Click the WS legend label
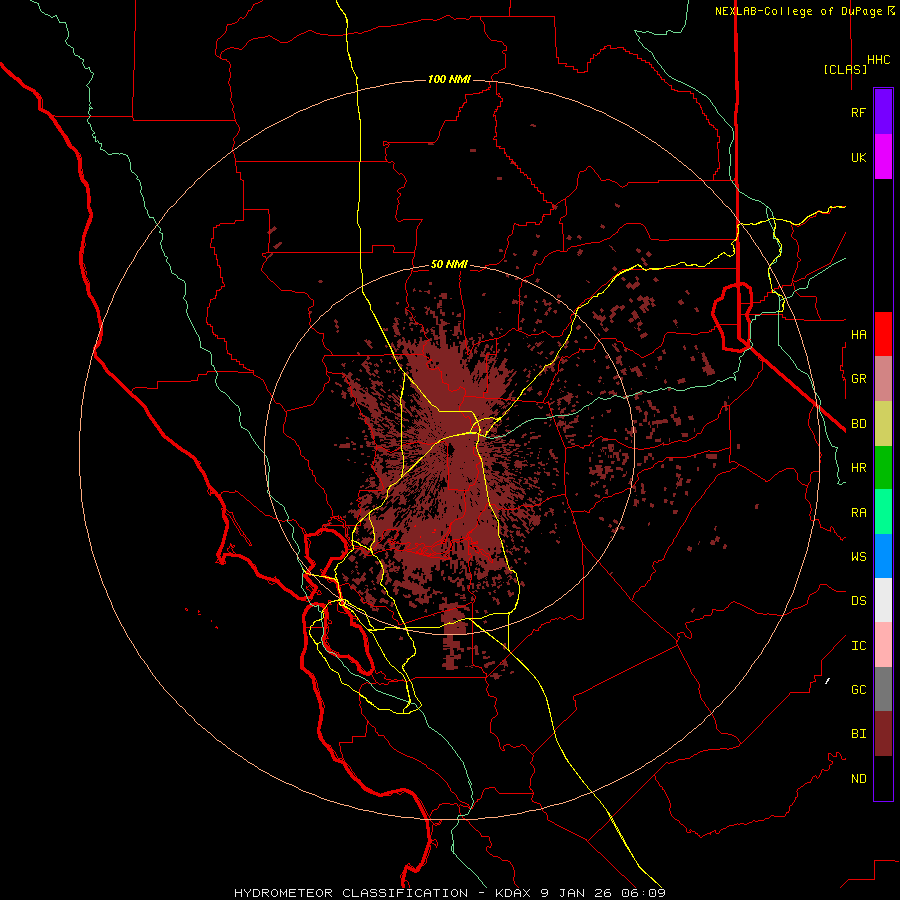The image size is (900, 900). [859, 557]
